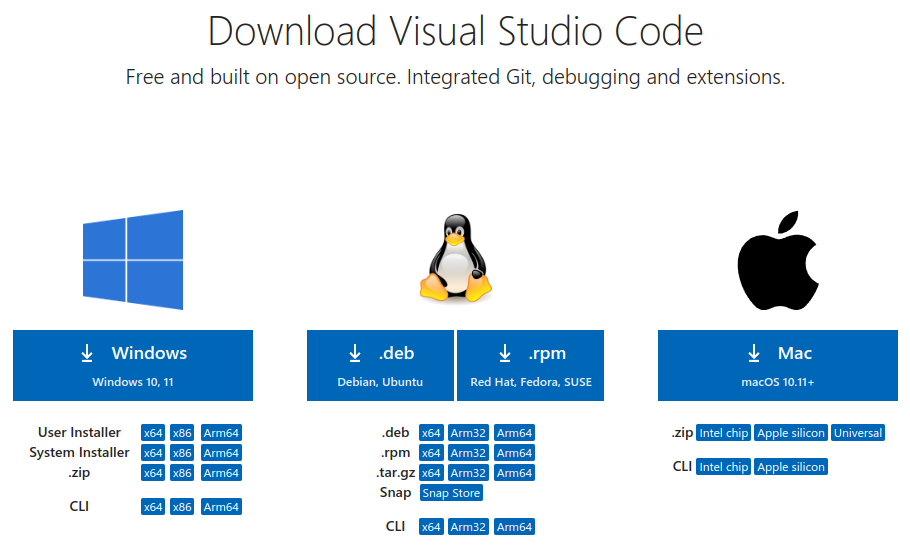This screenshot has height=558, width=910.
Task: Click the "Download Visual Studio Code" heading
Action: 456,31
